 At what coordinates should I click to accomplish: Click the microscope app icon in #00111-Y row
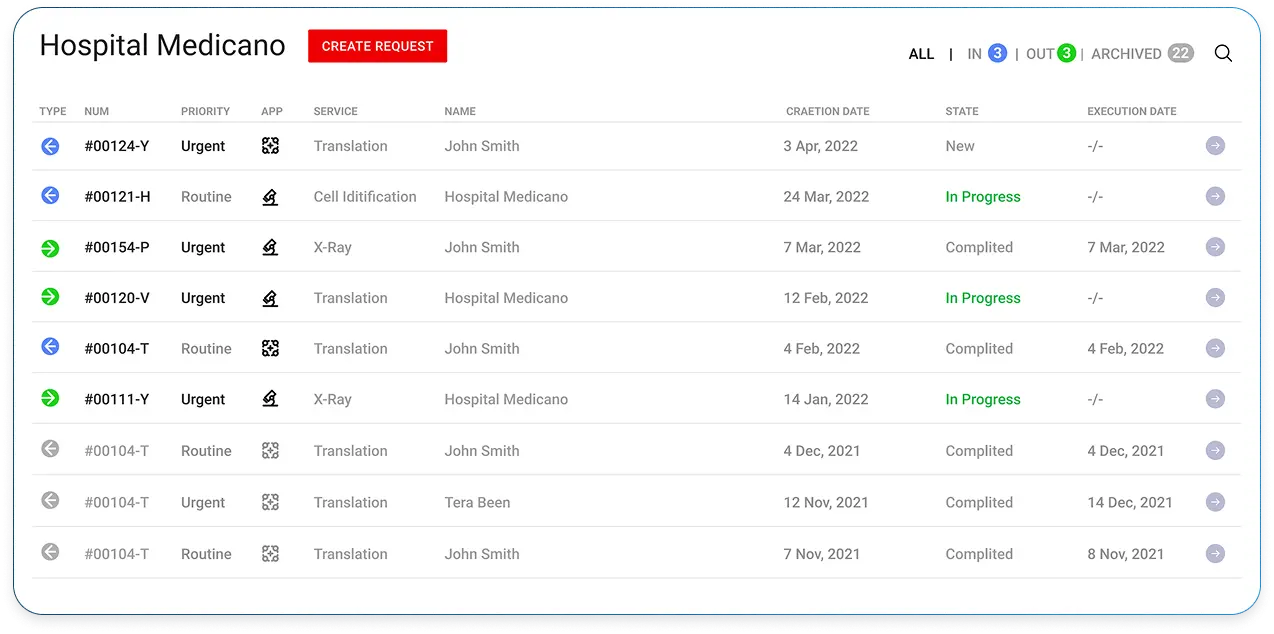click(x=270, y=399)
